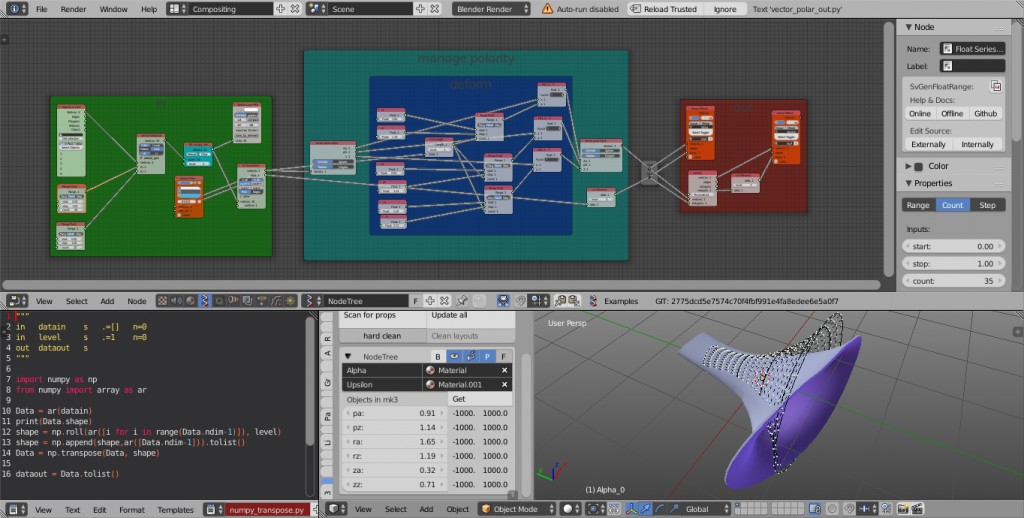Viewport: 1024px width, 518px height.
Task: Open the Templates menu in text editor
Action: 175,509
